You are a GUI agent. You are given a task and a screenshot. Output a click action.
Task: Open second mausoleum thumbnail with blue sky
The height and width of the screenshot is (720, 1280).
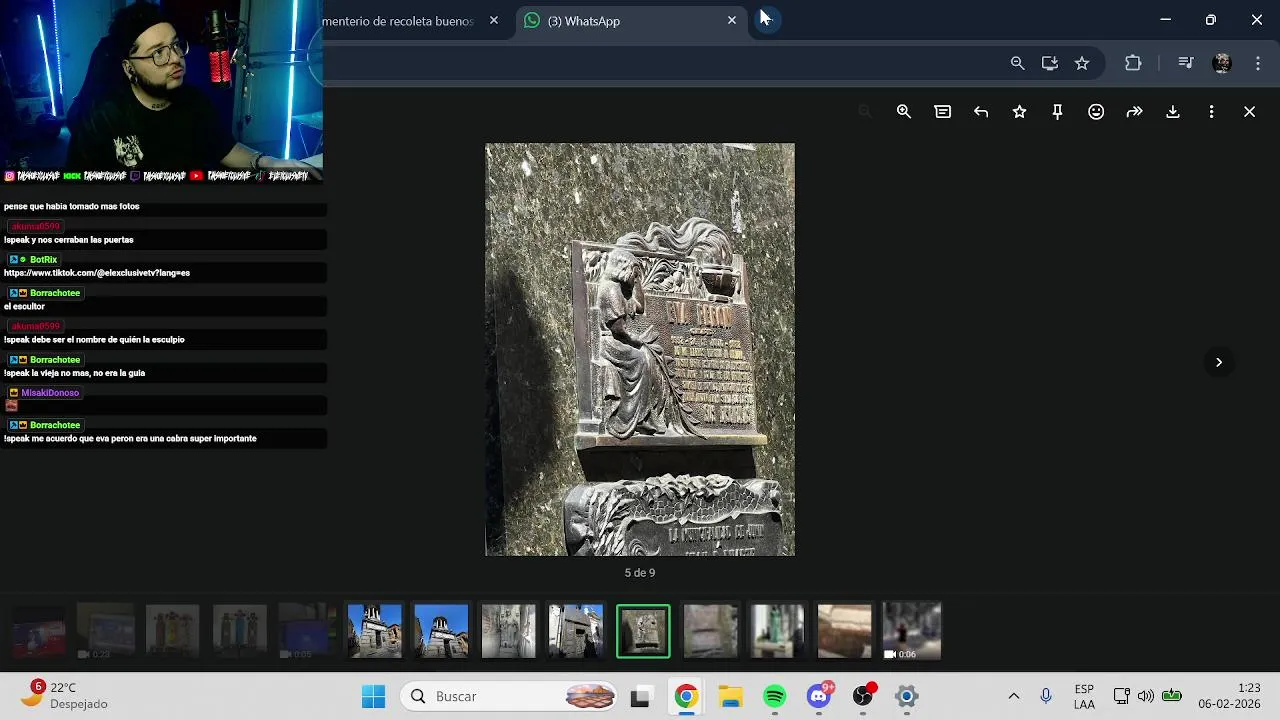point(442,631)
